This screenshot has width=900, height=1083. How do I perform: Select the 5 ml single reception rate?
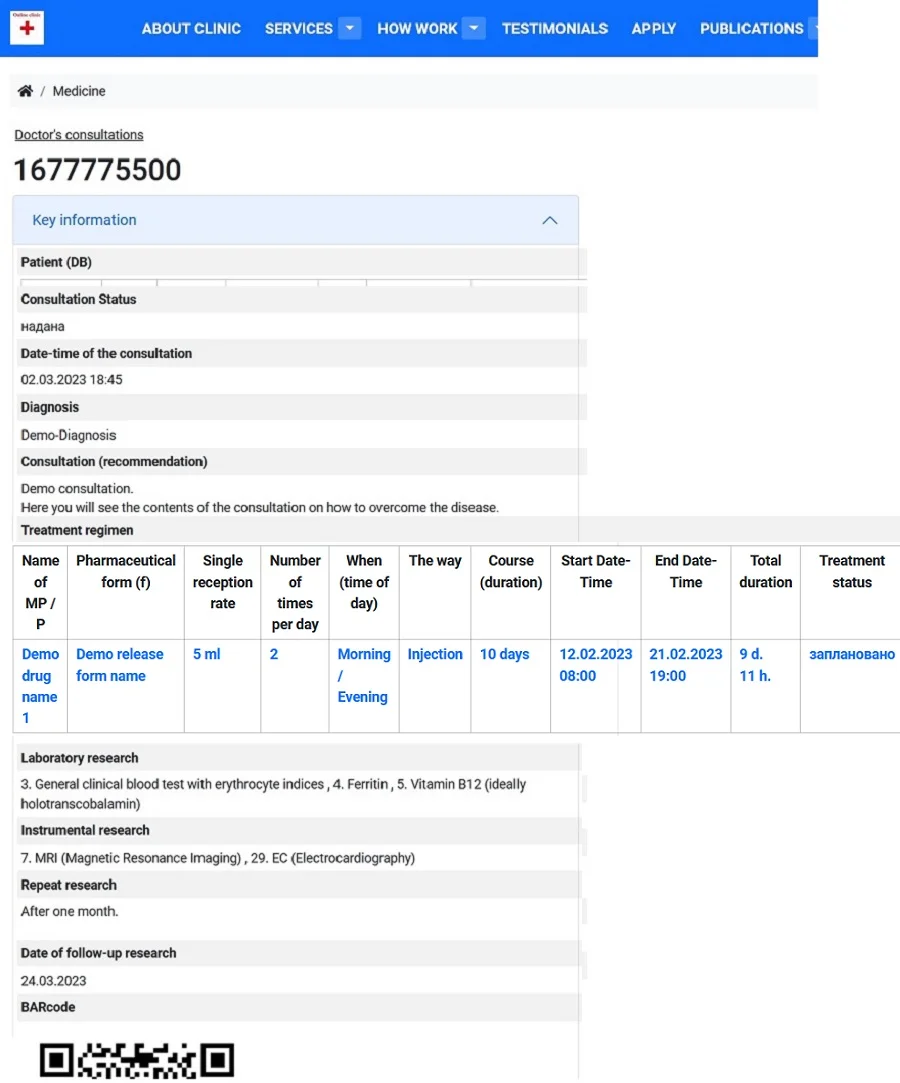207,654
